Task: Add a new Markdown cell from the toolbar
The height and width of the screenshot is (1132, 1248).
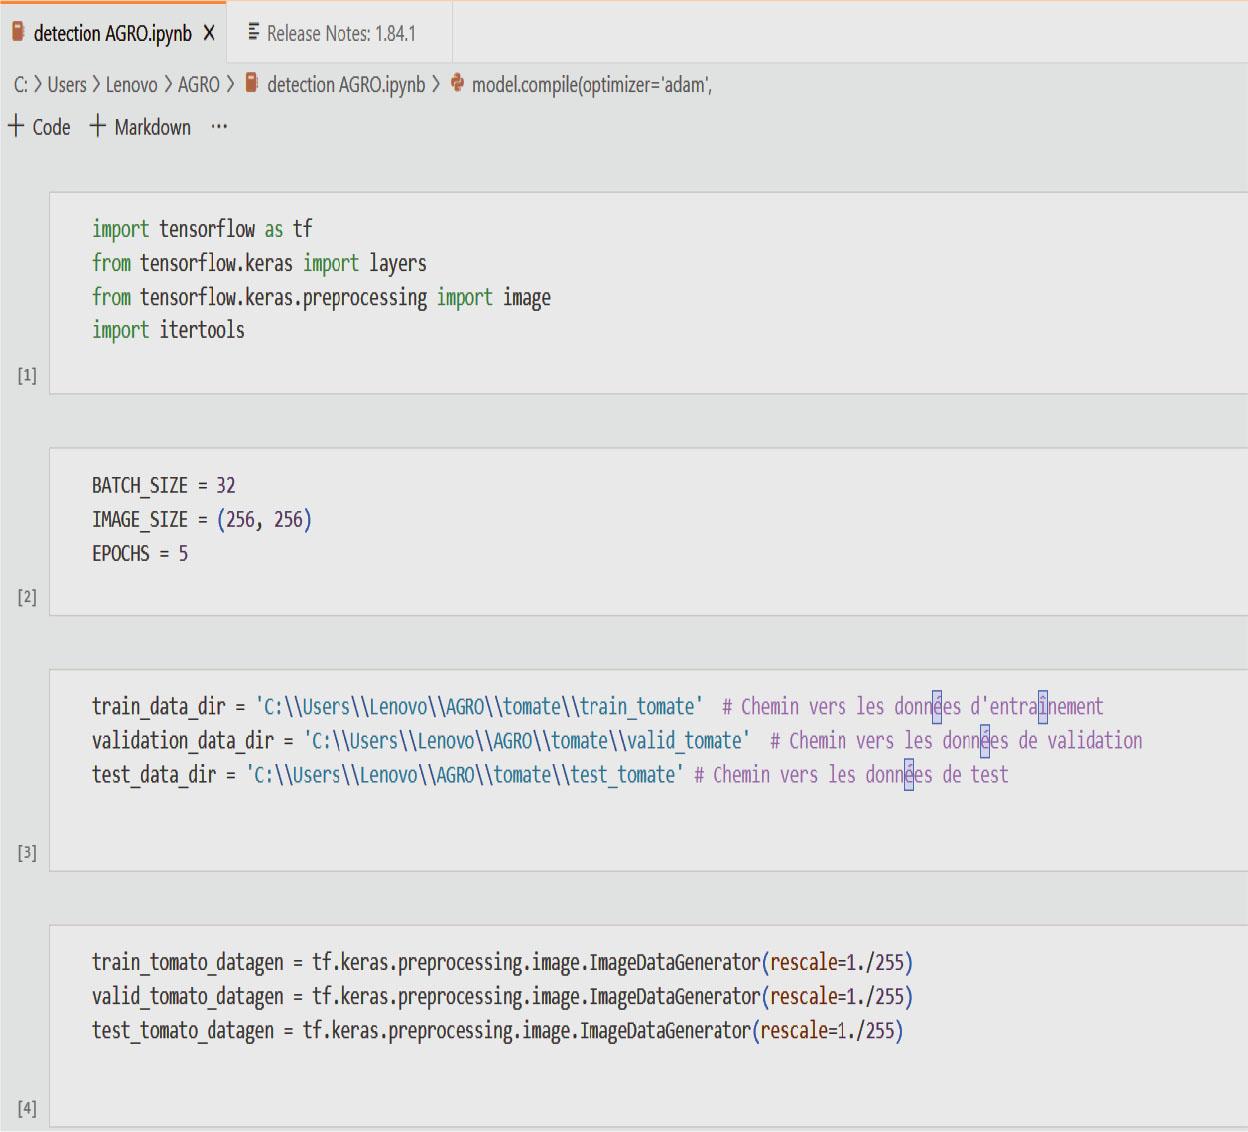Action: click(140, 127)
